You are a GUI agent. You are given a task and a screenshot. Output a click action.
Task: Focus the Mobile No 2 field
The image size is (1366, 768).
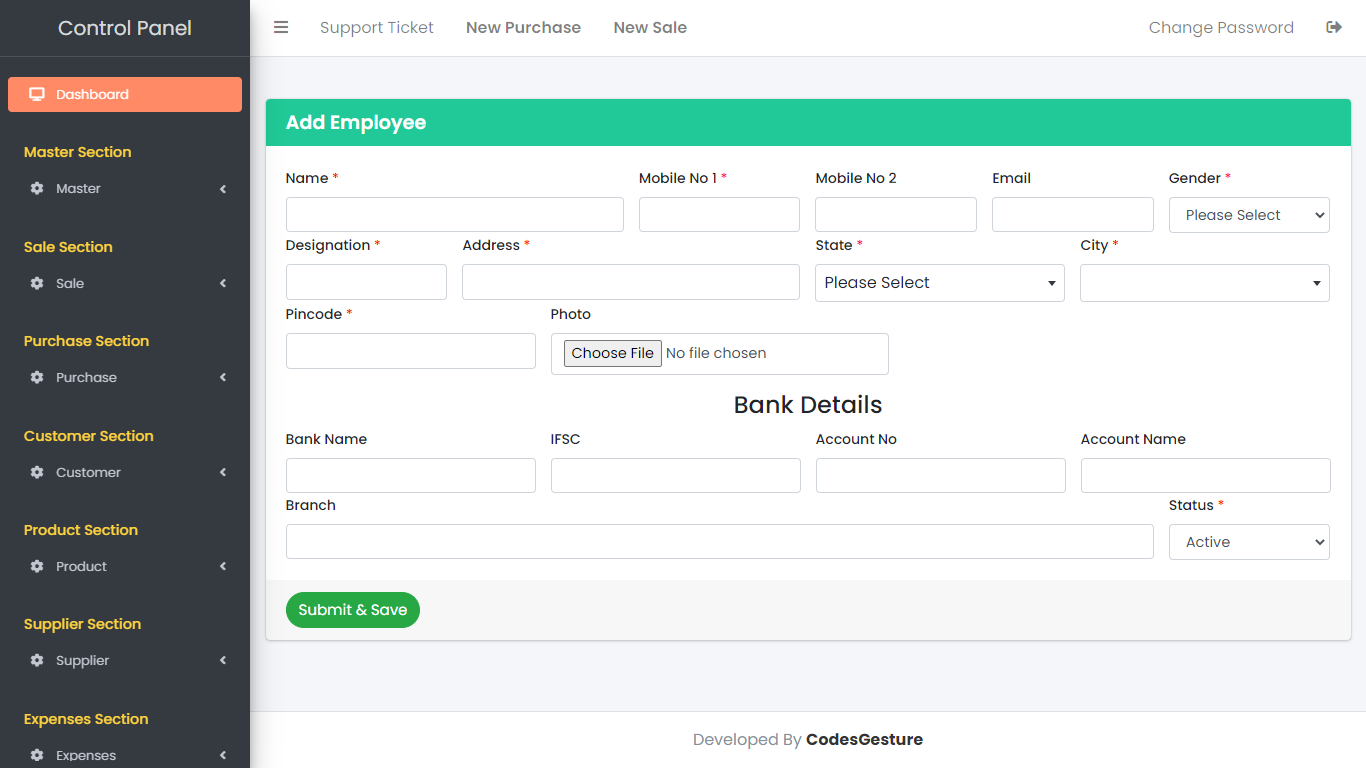click(896, 215)
